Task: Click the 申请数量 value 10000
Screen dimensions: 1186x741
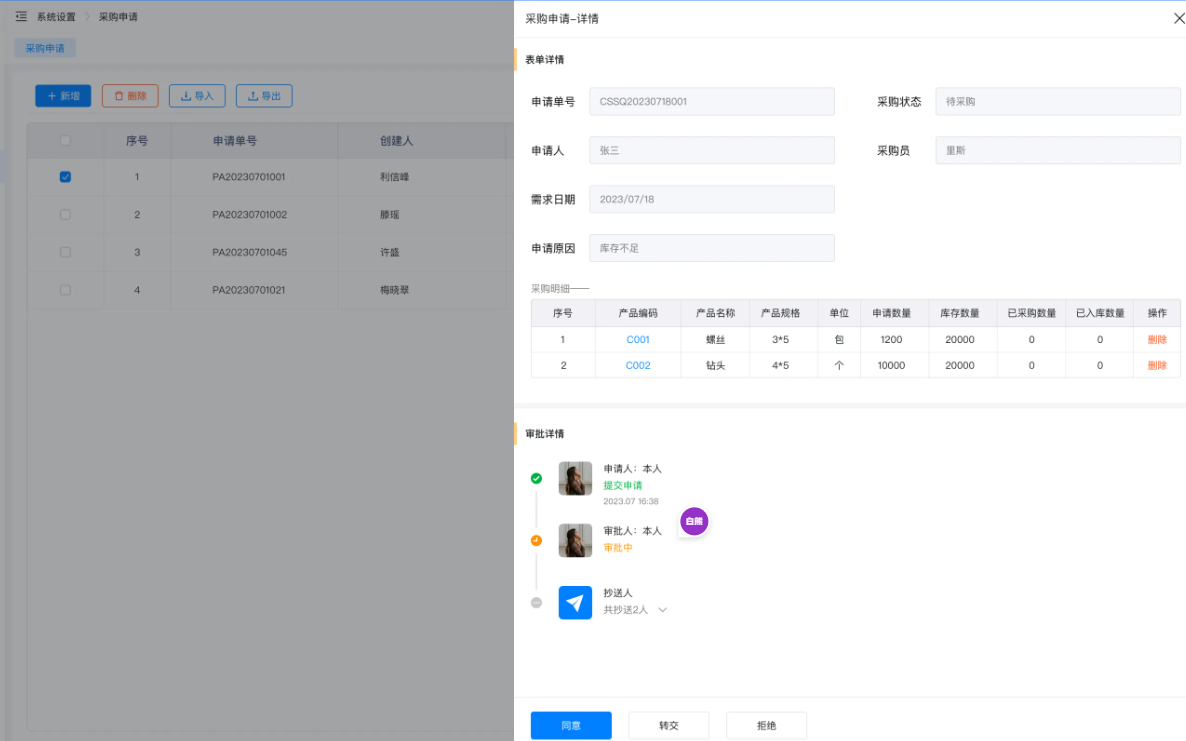Action: point(891,365)
